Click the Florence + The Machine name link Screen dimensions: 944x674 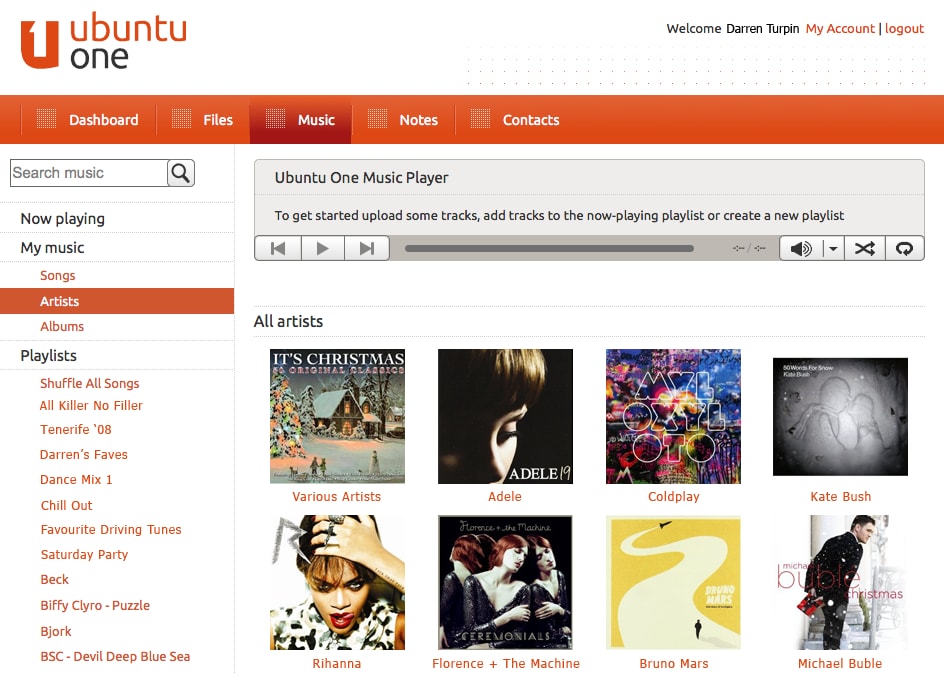click(506, 663)
